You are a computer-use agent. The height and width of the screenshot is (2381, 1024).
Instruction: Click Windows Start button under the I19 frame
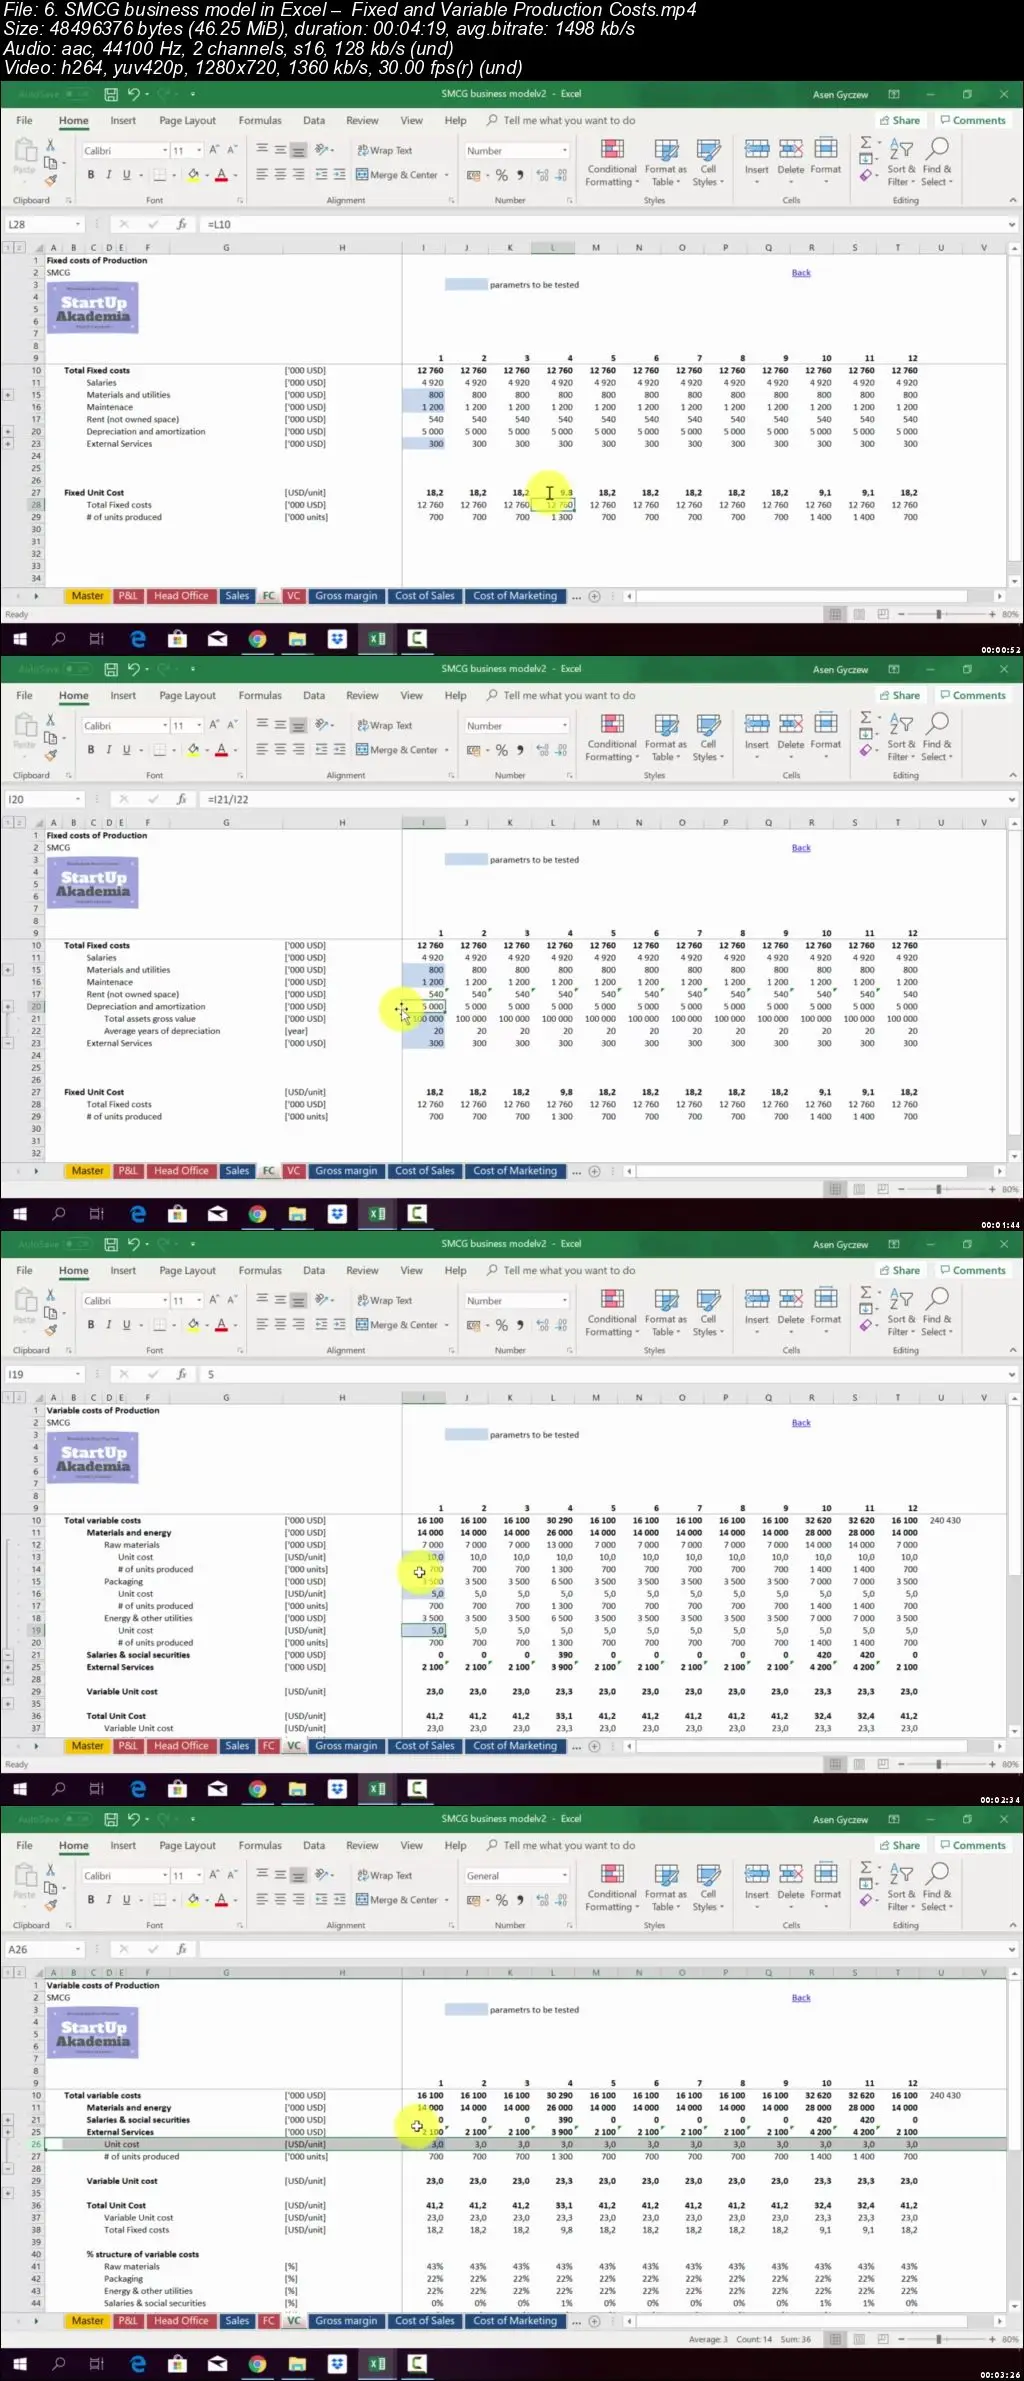19,1789
